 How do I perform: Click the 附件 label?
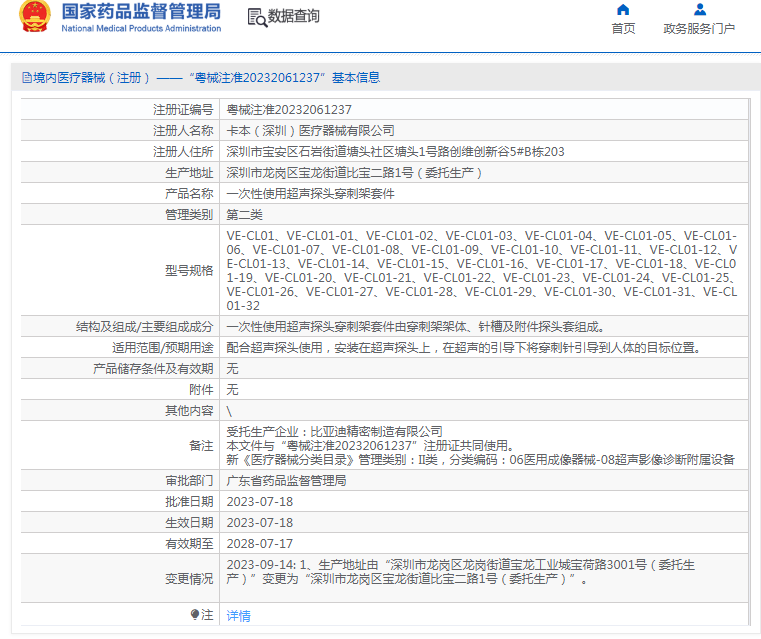click(201, 390)
